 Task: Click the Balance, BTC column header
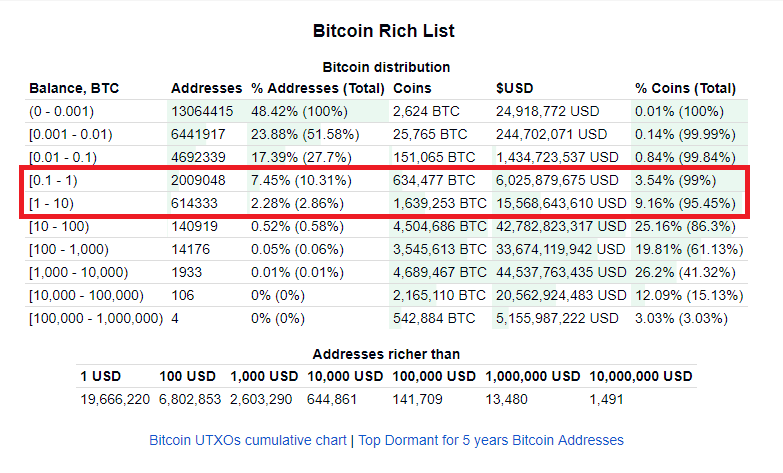74,88
